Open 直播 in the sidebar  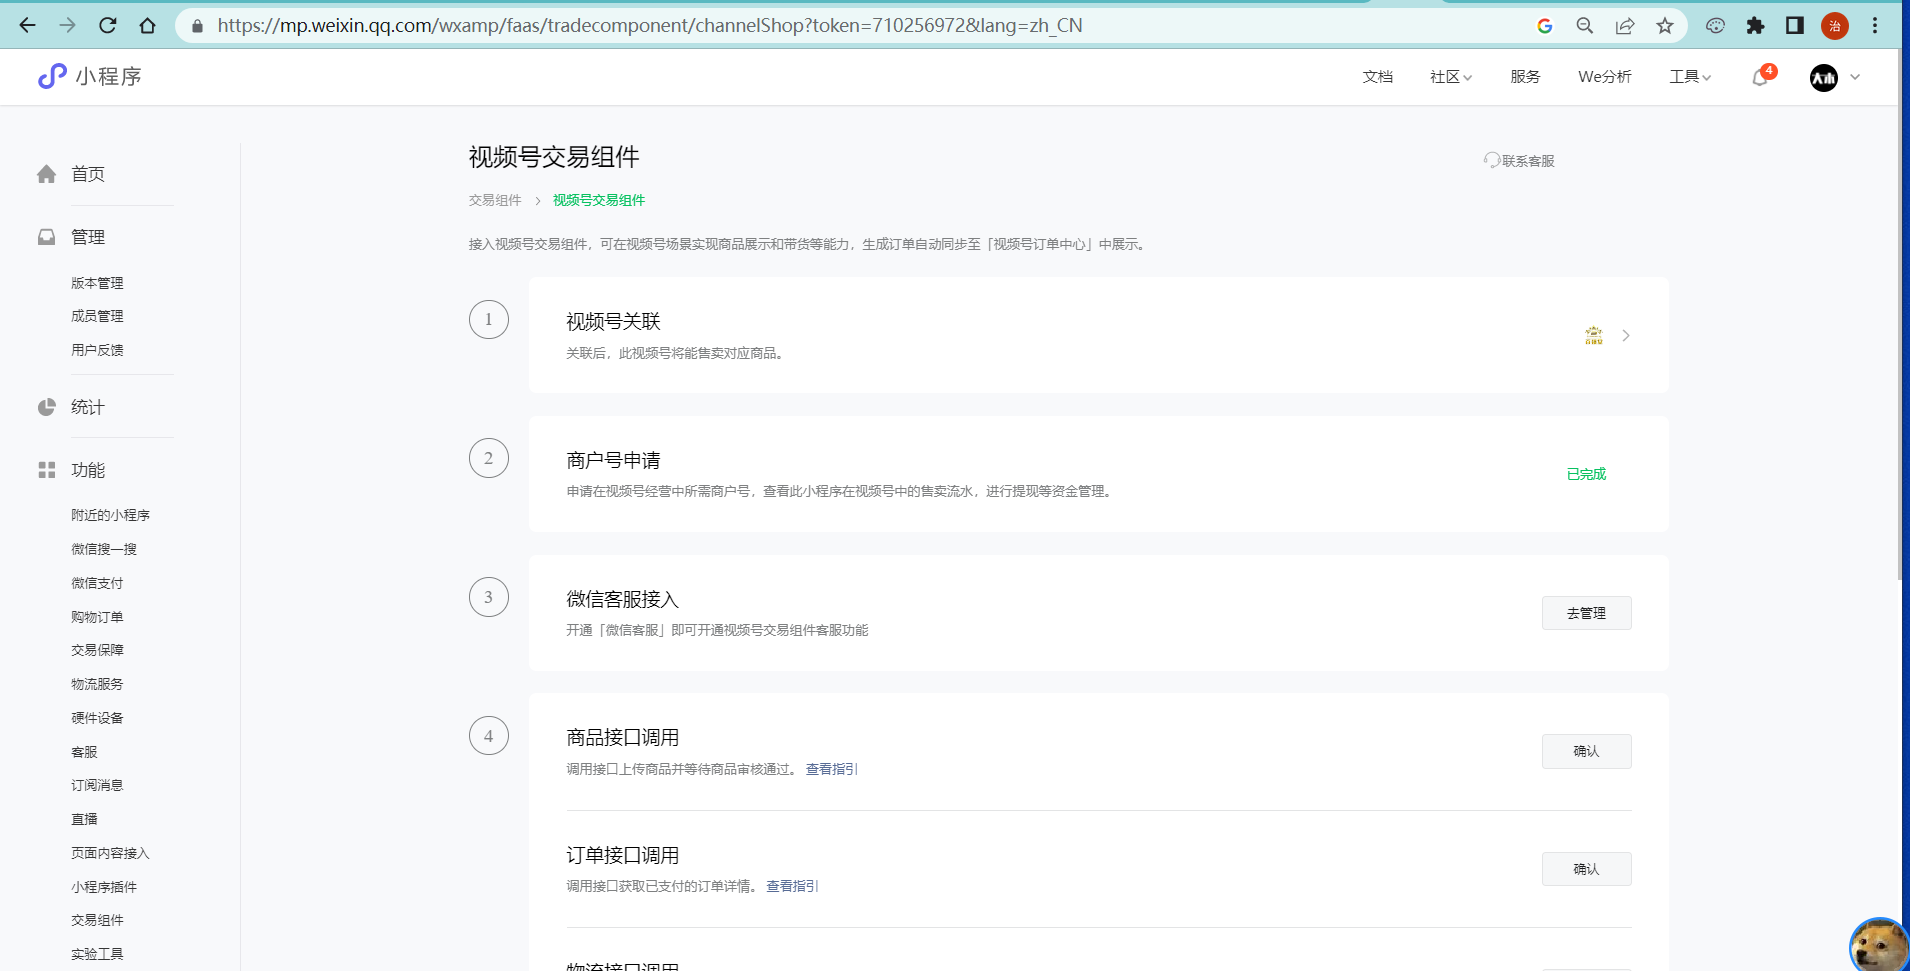coord(84,819)
